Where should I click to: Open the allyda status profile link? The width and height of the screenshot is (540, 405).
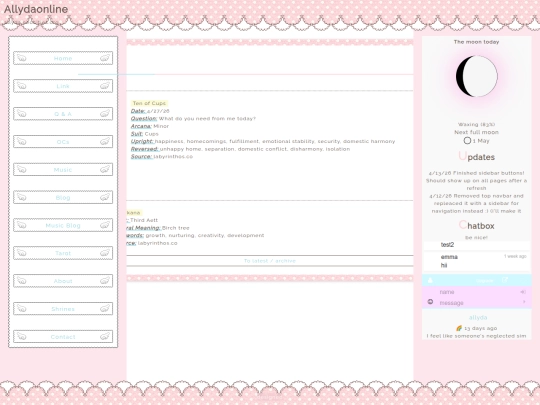click(478, 318)
